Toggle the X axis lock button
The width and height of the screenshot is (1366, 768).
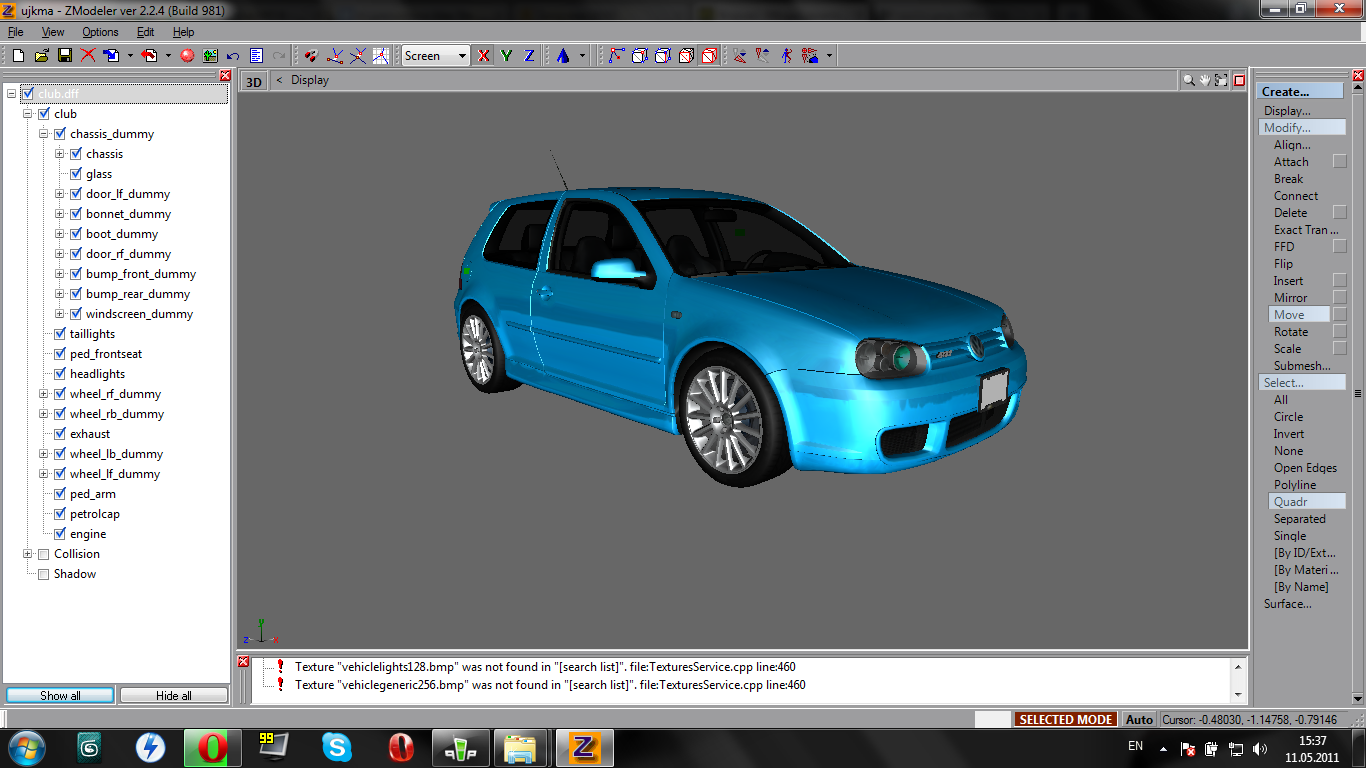(x=484, y=56)
